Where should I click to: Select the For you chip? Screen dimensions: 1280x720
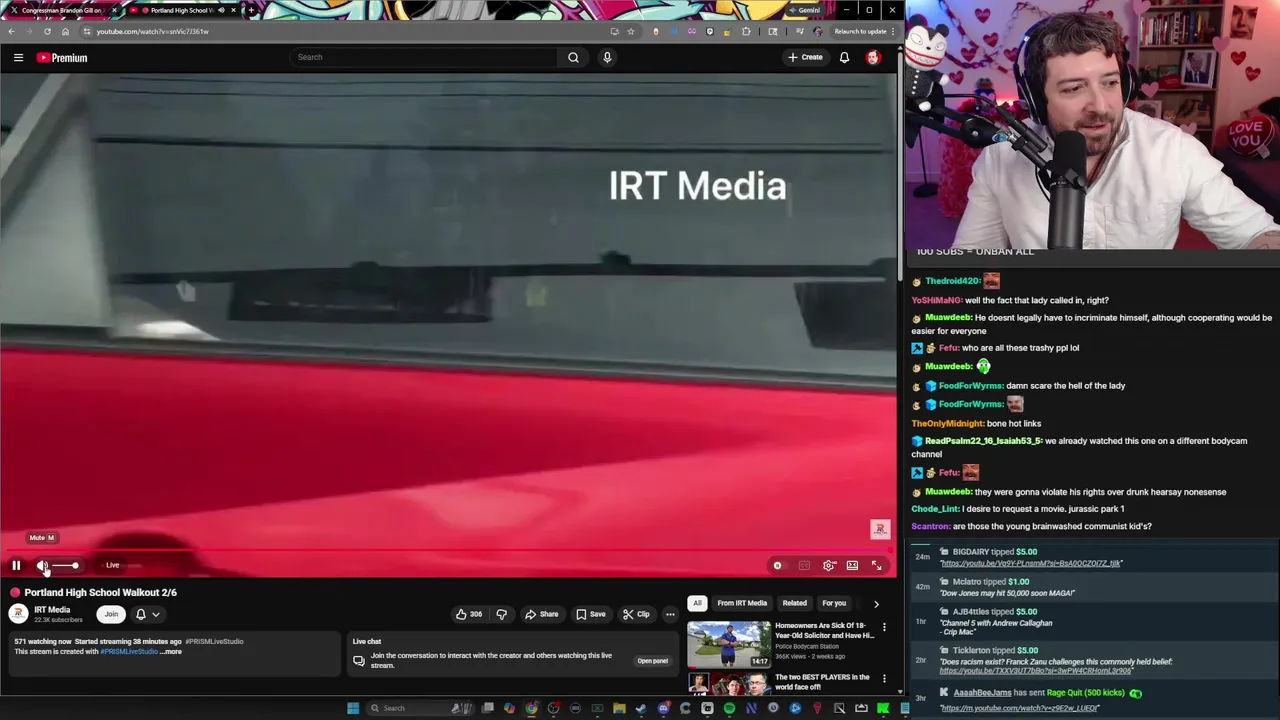coord(834,603)
